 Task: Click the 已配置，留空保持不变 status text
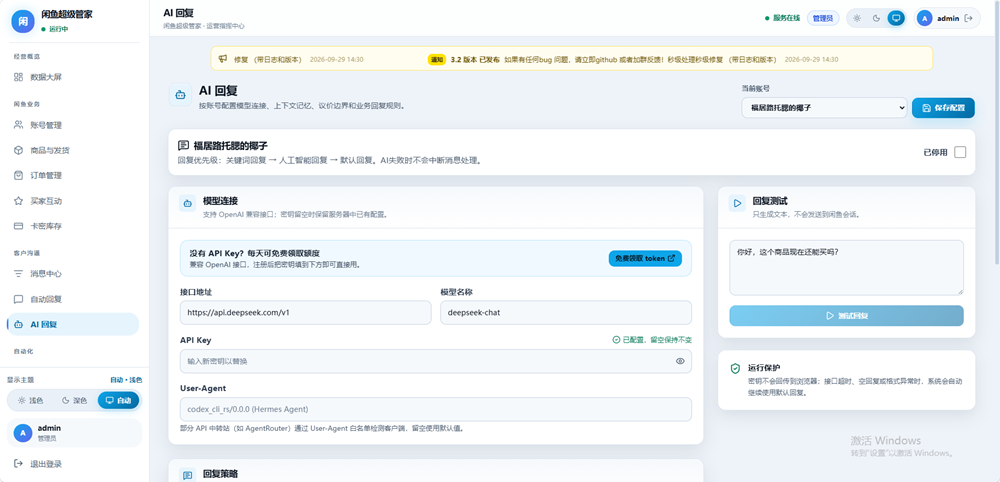pos(658,340)
